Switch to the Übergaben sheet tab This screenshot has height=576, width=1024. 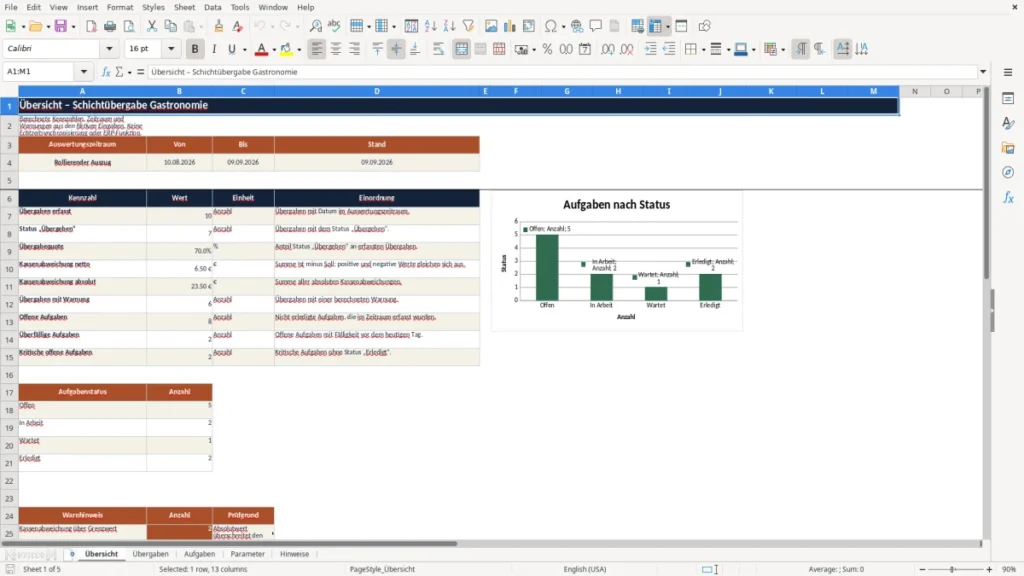pyautogui.click(x=150, y=554)
